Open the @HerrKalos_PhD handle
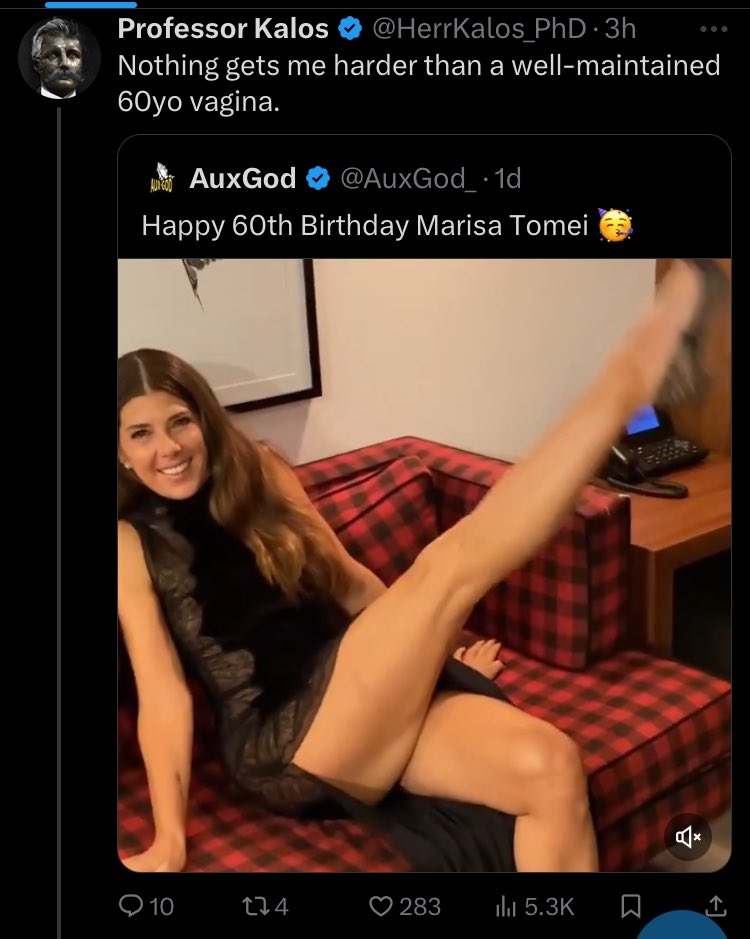The image size is (750, 939). point(479,28)
